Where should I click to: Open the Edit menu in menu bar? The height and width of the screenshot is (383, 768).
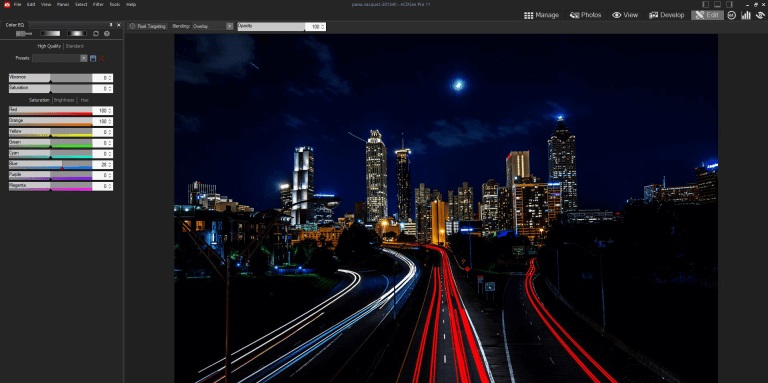point(31,4)
